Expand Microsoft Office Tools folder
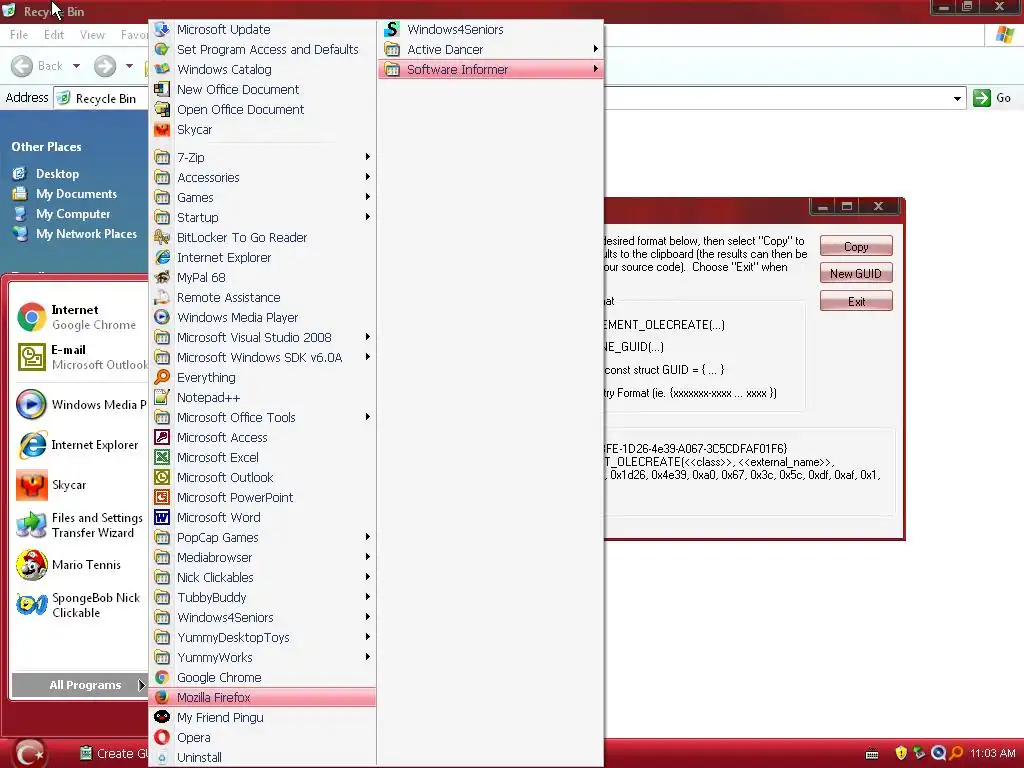 click(261, 417)
